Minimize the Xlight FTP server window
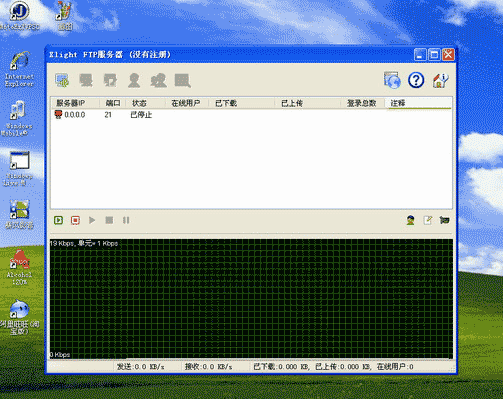The image size is (503, 399). (420, 55)
